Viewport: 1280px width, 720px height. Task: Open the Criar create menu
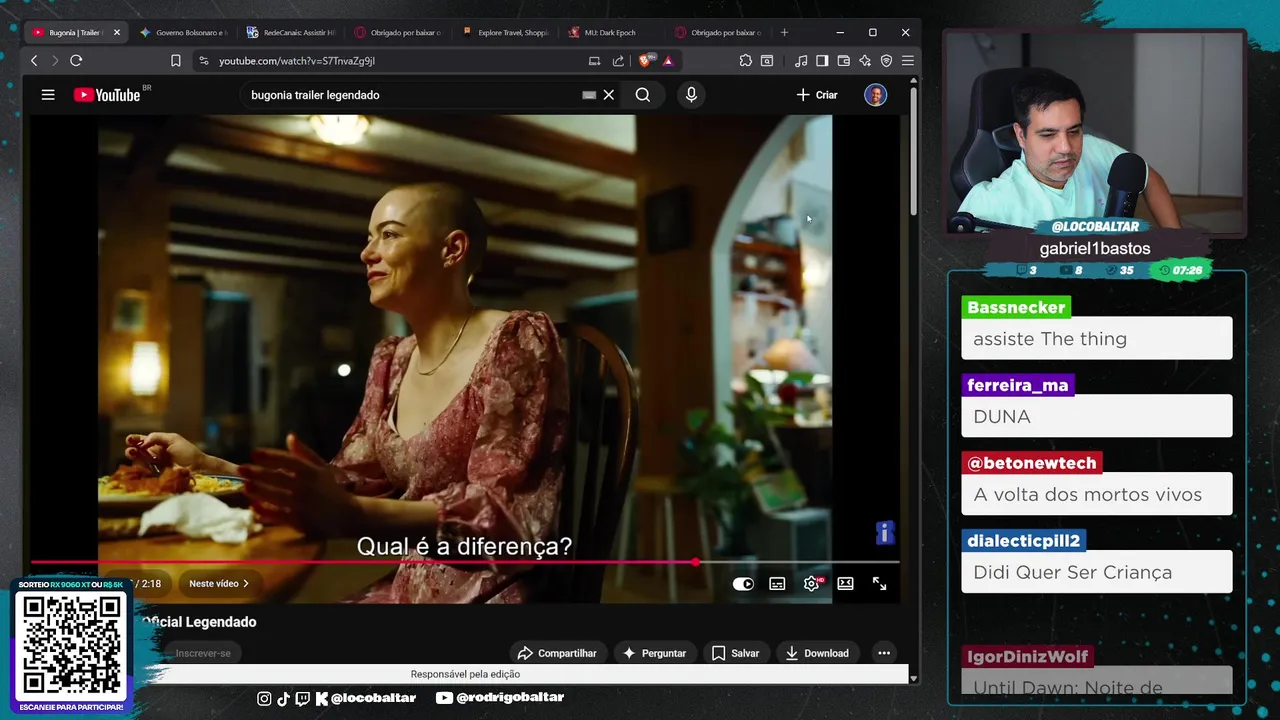817,95
